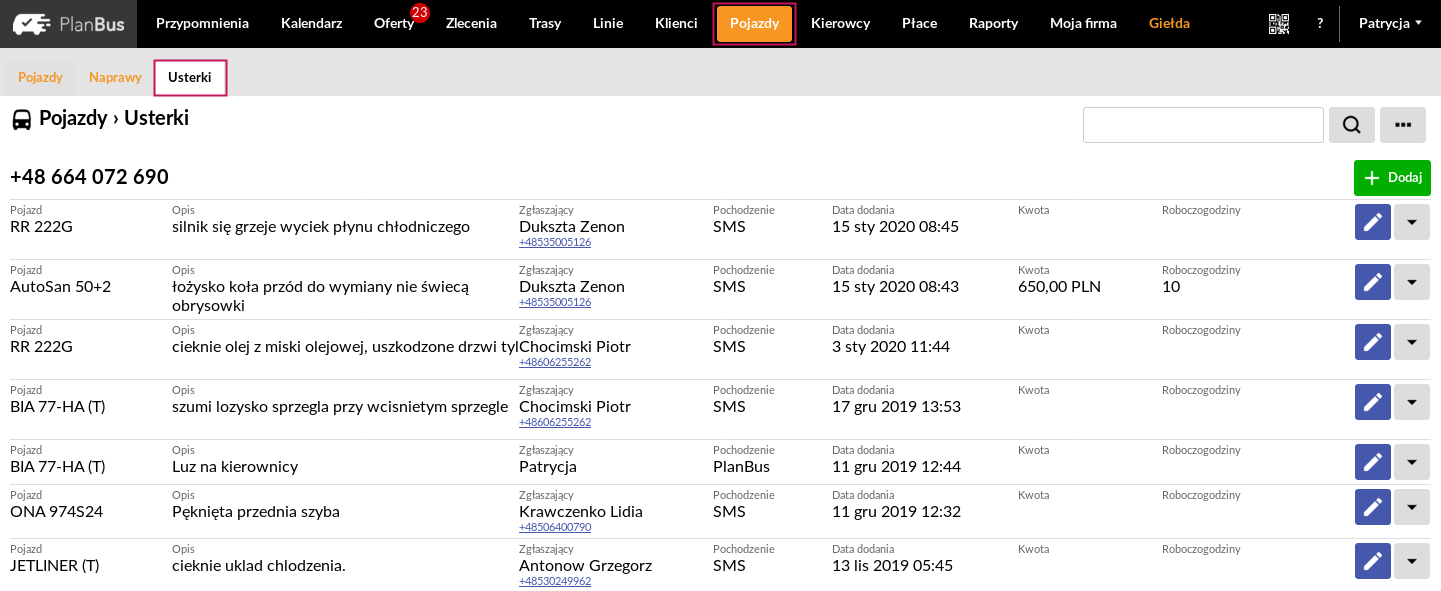Click the bus icon beside Pojazdy › Usterki
Screen dimensions: 1441x591
pos(21,120)
